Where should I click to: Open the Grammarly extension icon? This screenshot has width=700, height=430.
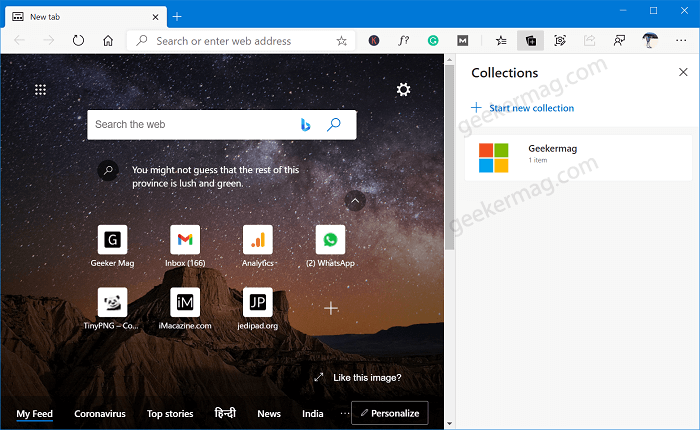pos(433,41)
